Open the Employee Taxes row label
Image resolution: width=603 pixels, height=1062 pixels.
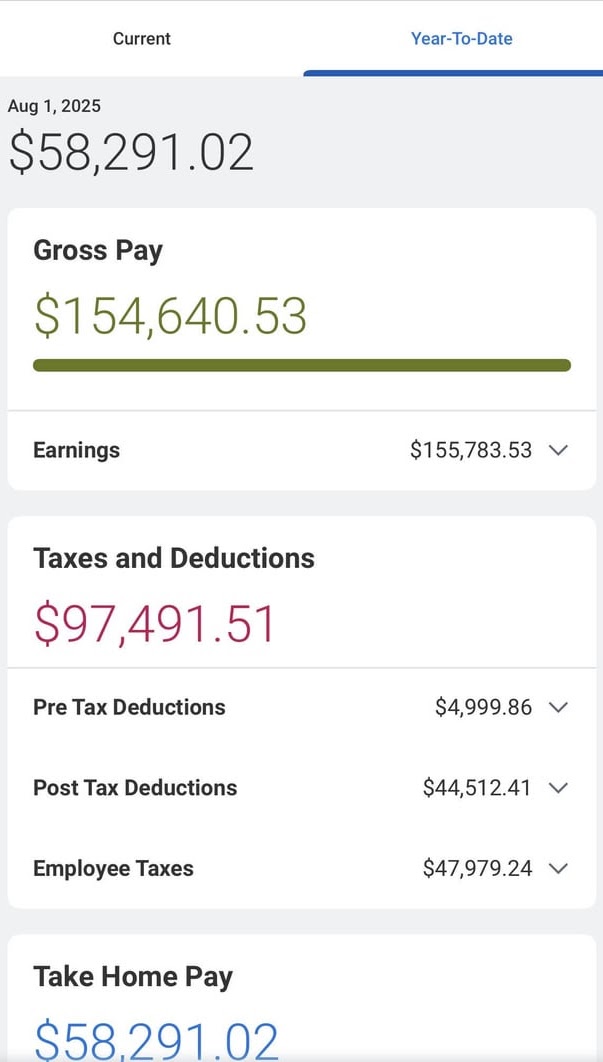pos(113,868)
